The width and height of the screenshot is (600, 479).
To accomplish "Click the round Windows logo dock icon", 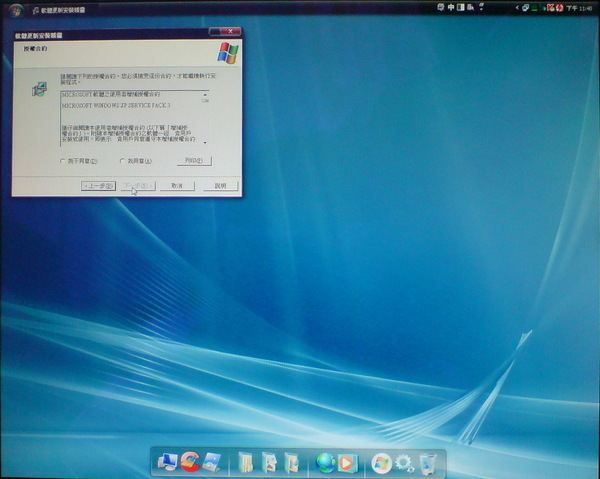I will point(381,463).
